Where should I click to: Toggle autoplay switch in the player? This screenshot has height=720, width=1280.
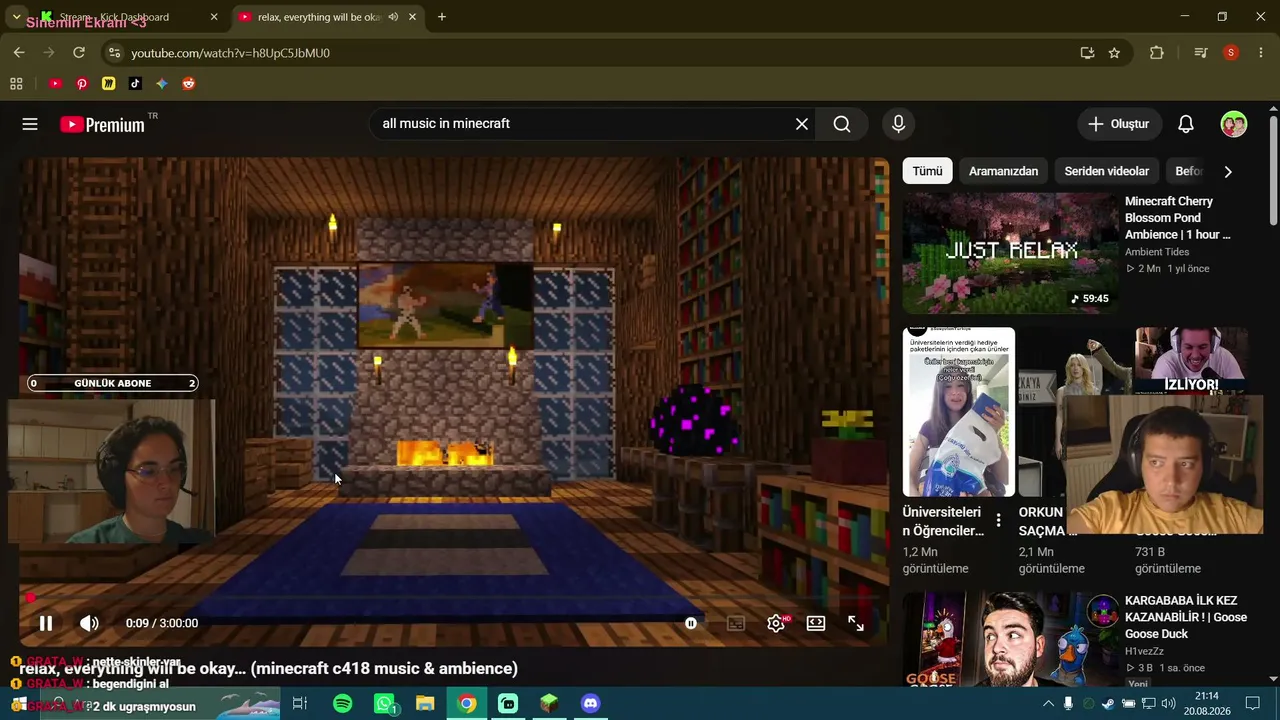pyautogui.click(x=692, y=623)
